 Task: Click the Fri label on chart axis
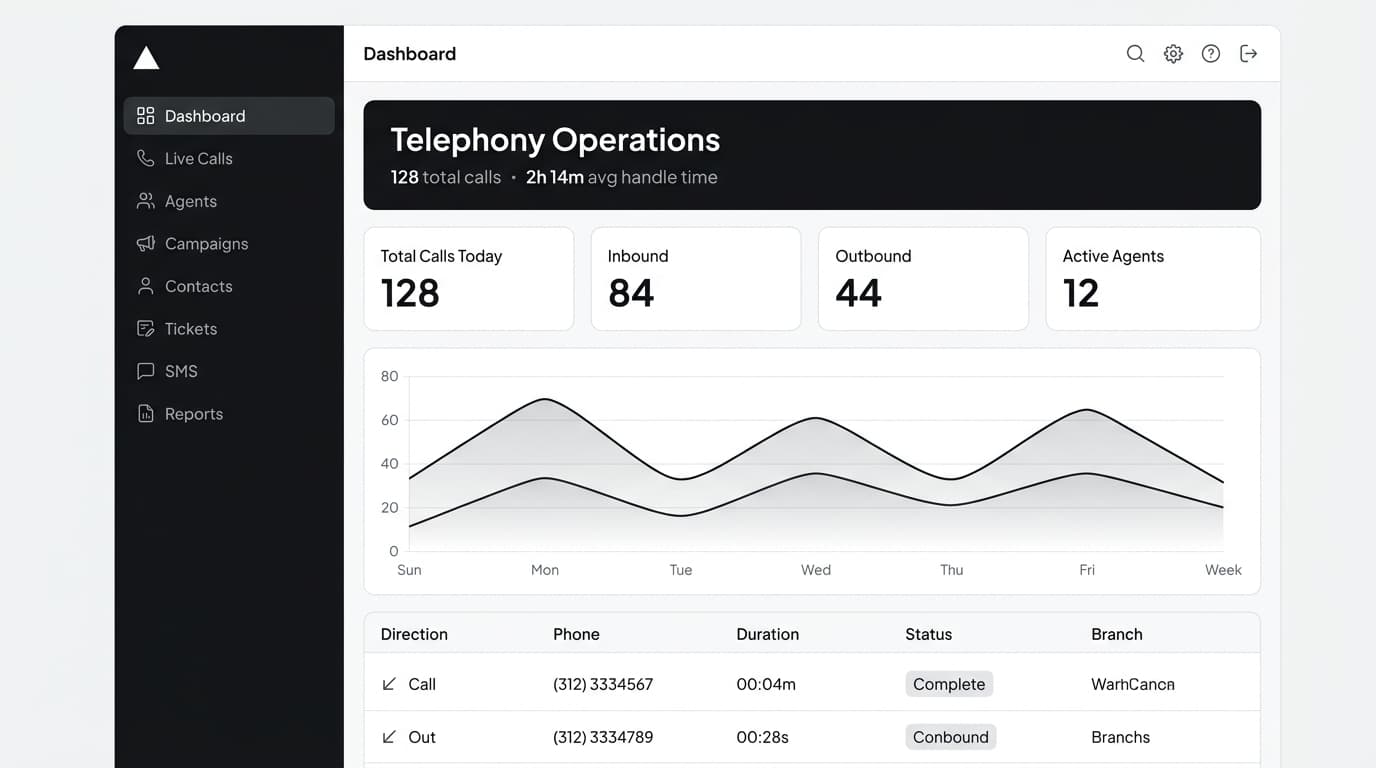click(1087, 570)
